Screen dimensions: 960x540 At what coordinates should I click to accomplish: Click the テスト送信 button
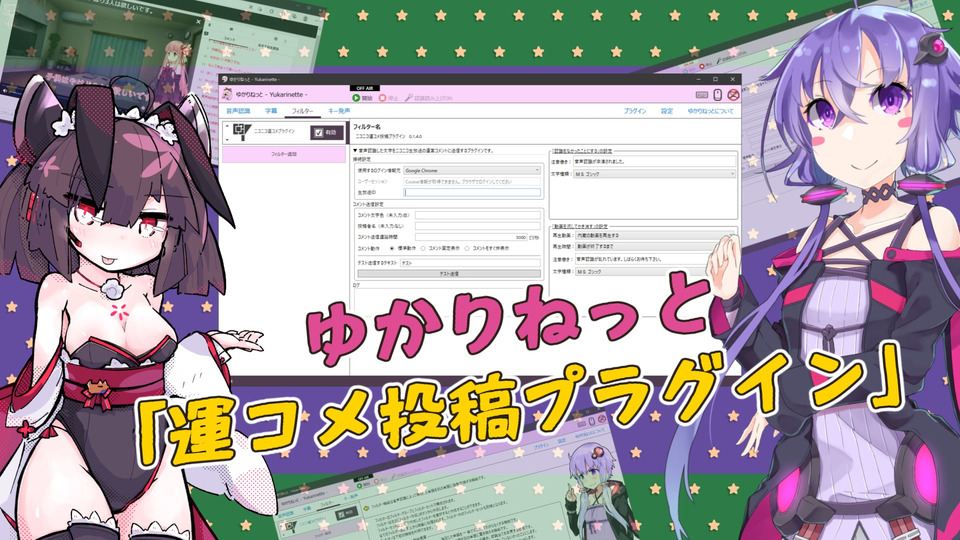[x=449, y=274]
